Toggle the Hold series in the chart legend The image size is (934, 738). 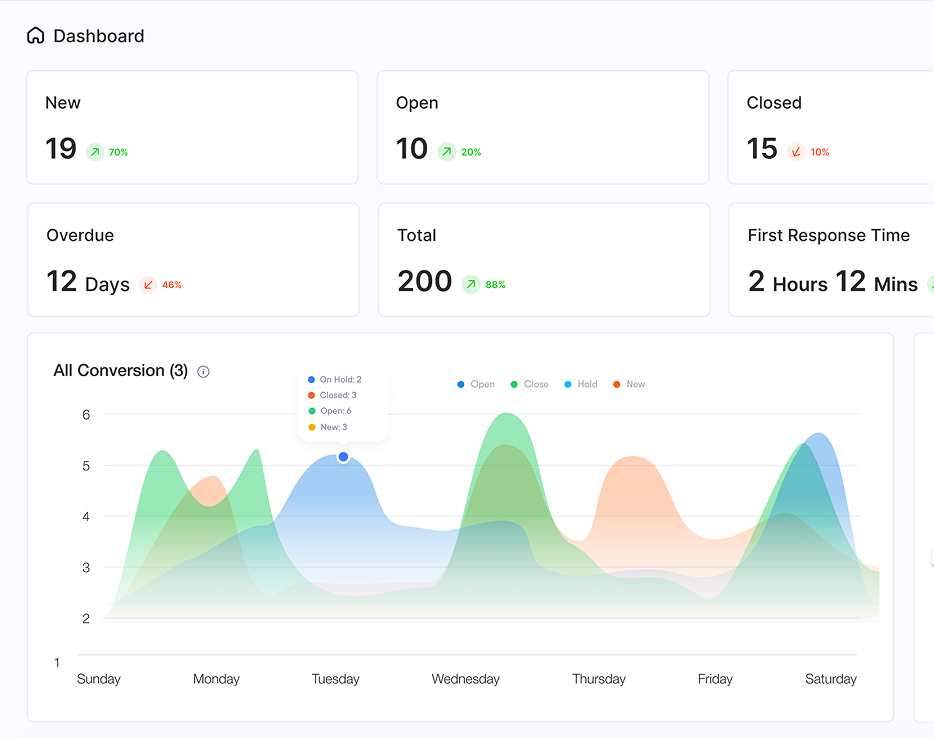580,384
